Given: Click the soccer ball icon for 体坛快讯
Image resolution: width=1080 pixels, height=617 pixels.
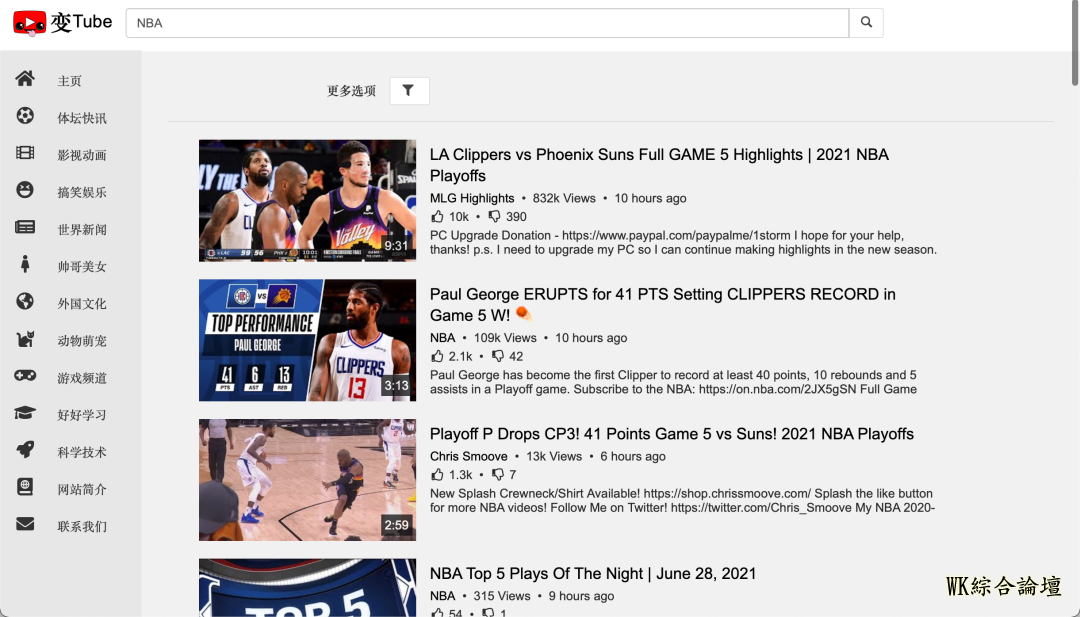Looking at the screenshot, I should [x=25, y=116].
